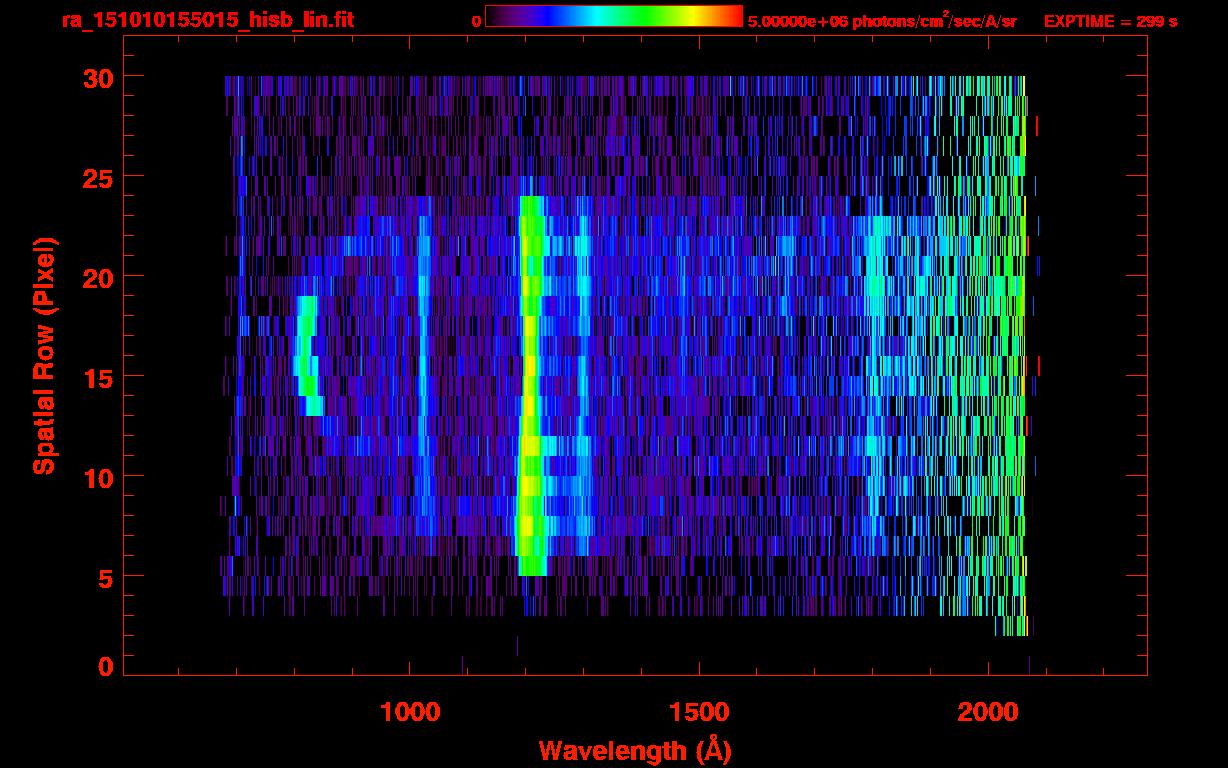Image resolution: width=1228 pixels, height=768 pixels.
Task: Click the 15 spatial row tick label
Action: click(97, 377)
